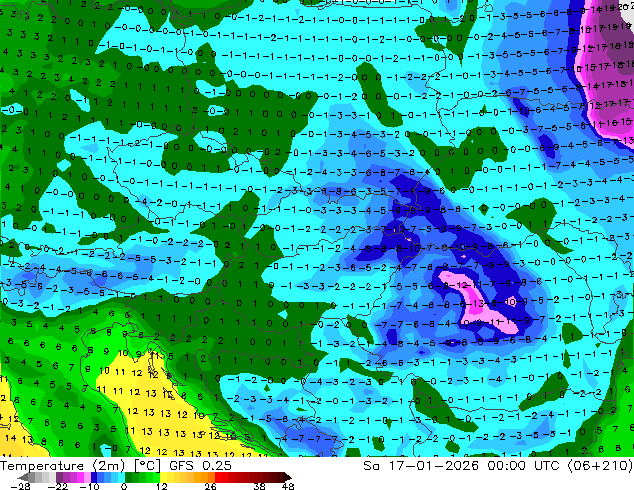Click the cyan swatch in the legend
This screenshot has height=490, width=634.
(x=121, y=477)
